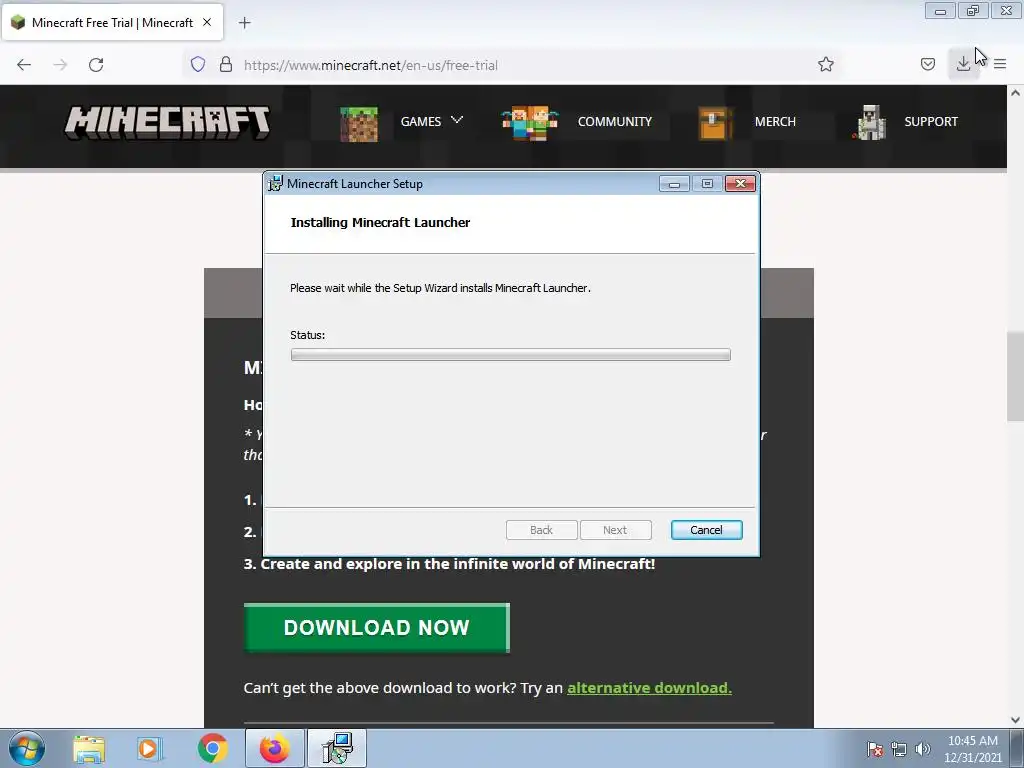
Task: Click the iron golem Support icon
Action: tap(869, 123)
